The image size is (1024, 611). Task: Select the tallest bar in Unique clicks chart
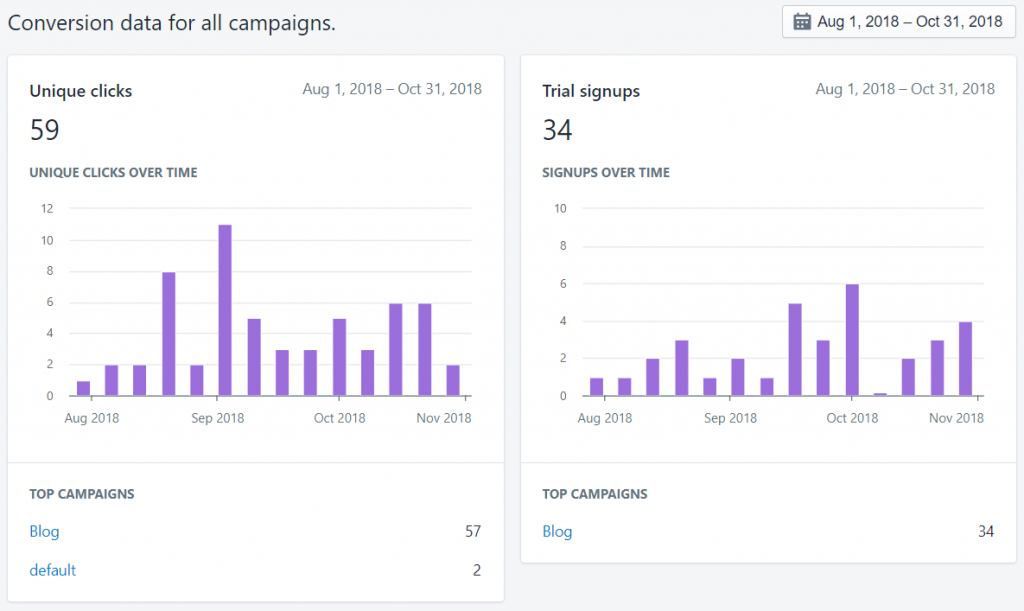pos(225,310)
